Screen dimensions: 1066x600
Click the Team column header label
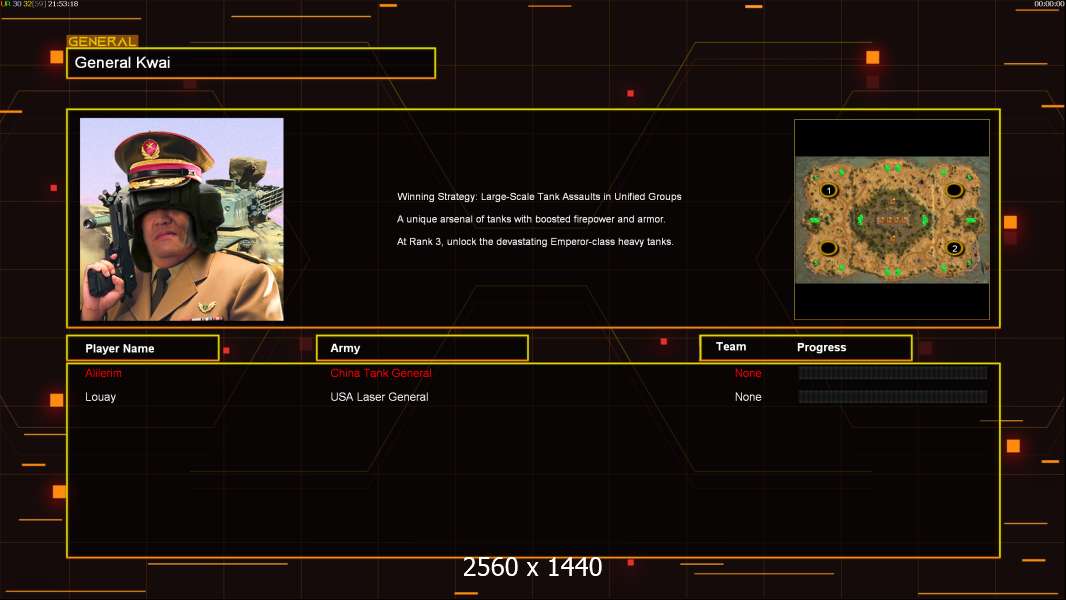[731, 347]
